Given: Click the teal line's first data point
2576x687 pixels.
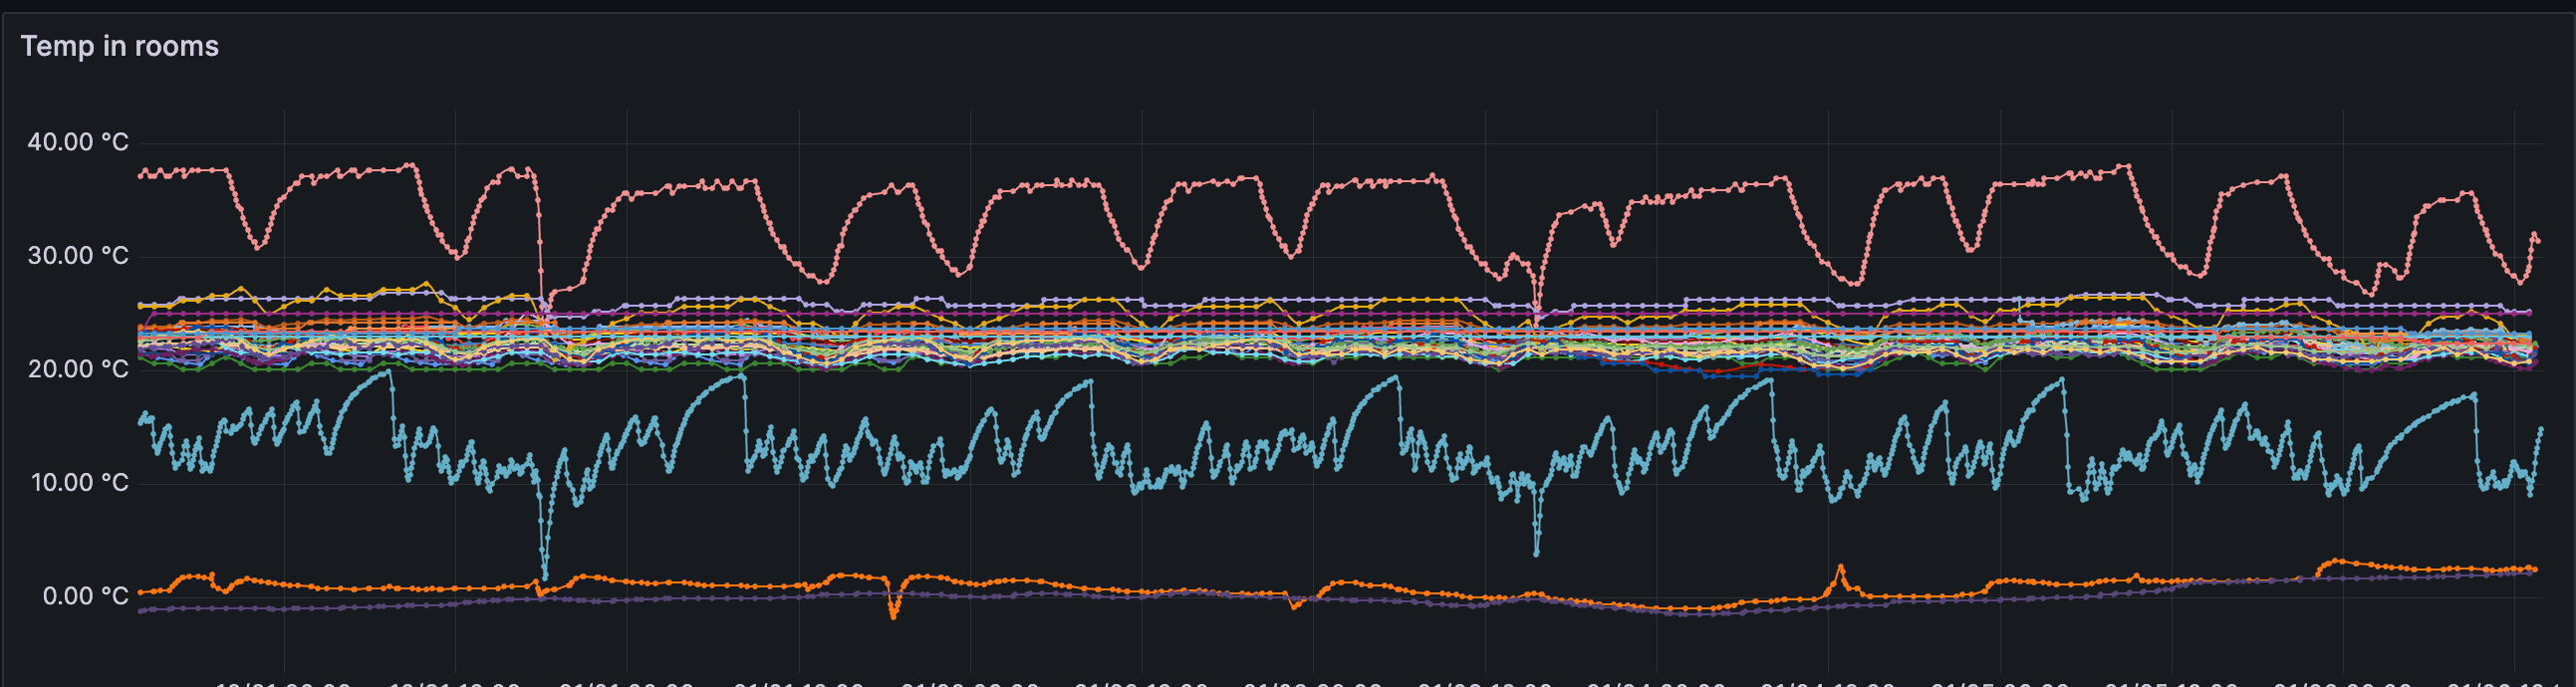Looking at the screenshot, I should [x=140, y=423].
